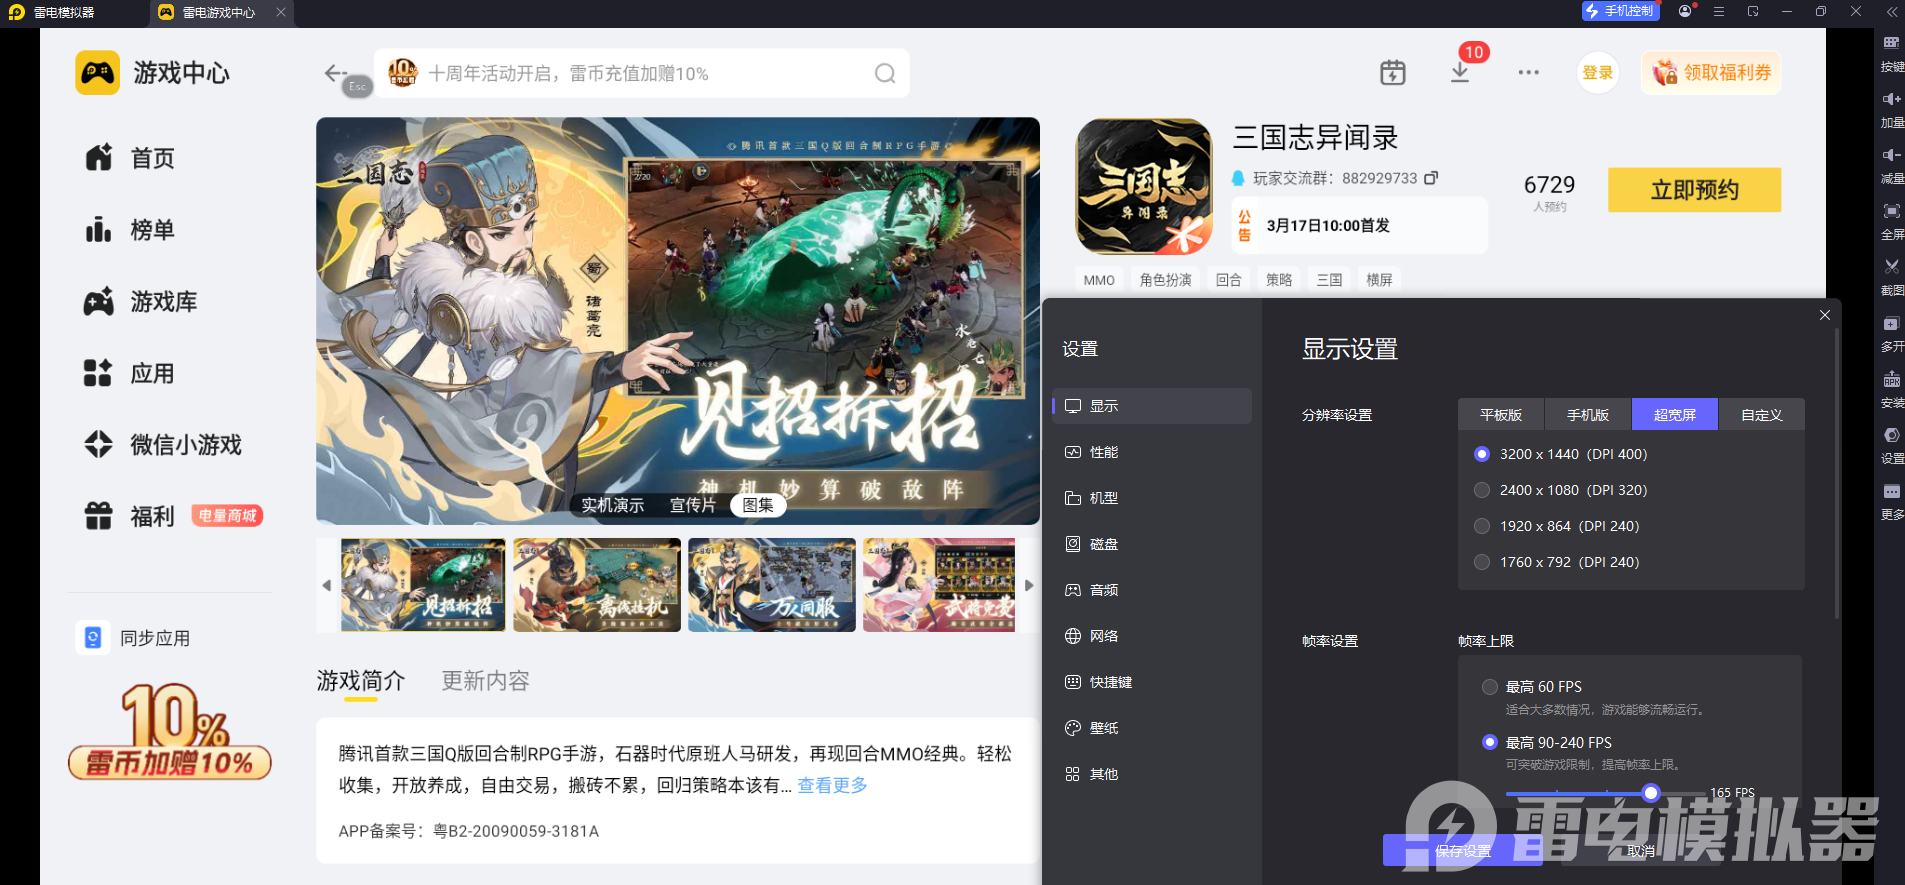1905x885 pixels.
Task: Open the calendar check-in icon
Action: [x=1392, y=72]
